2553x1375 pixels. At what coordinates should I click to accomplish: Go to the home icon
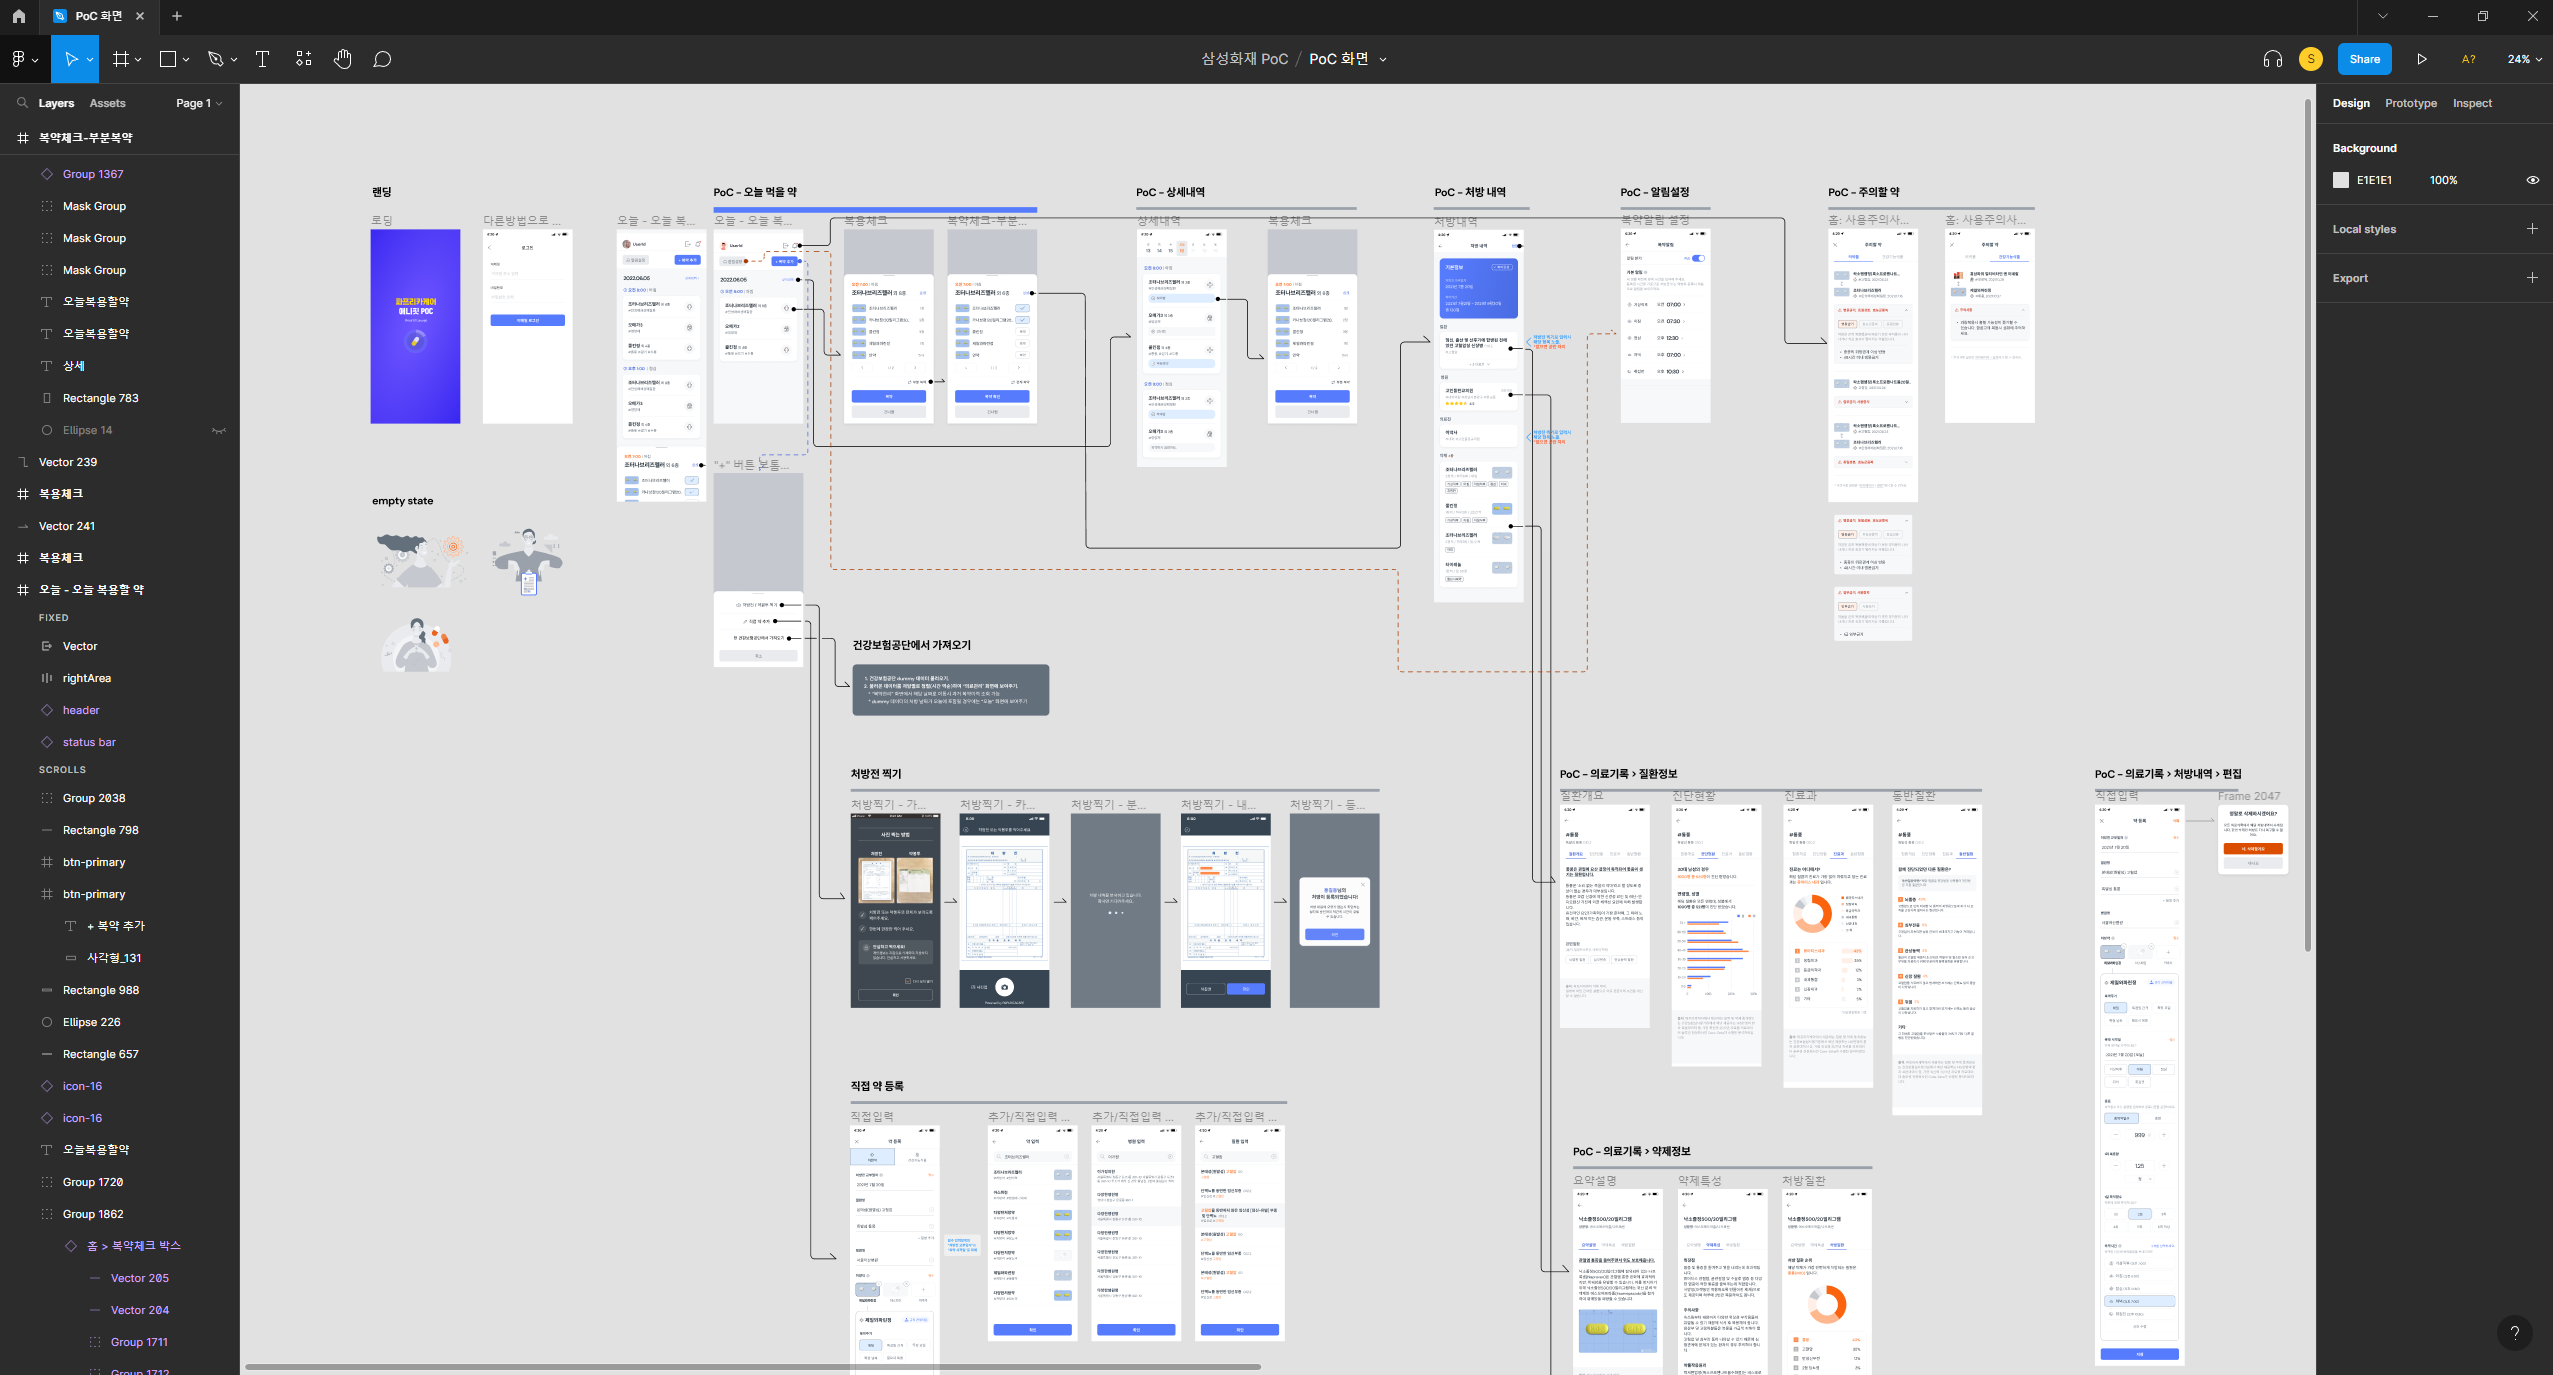click(18, 16)
